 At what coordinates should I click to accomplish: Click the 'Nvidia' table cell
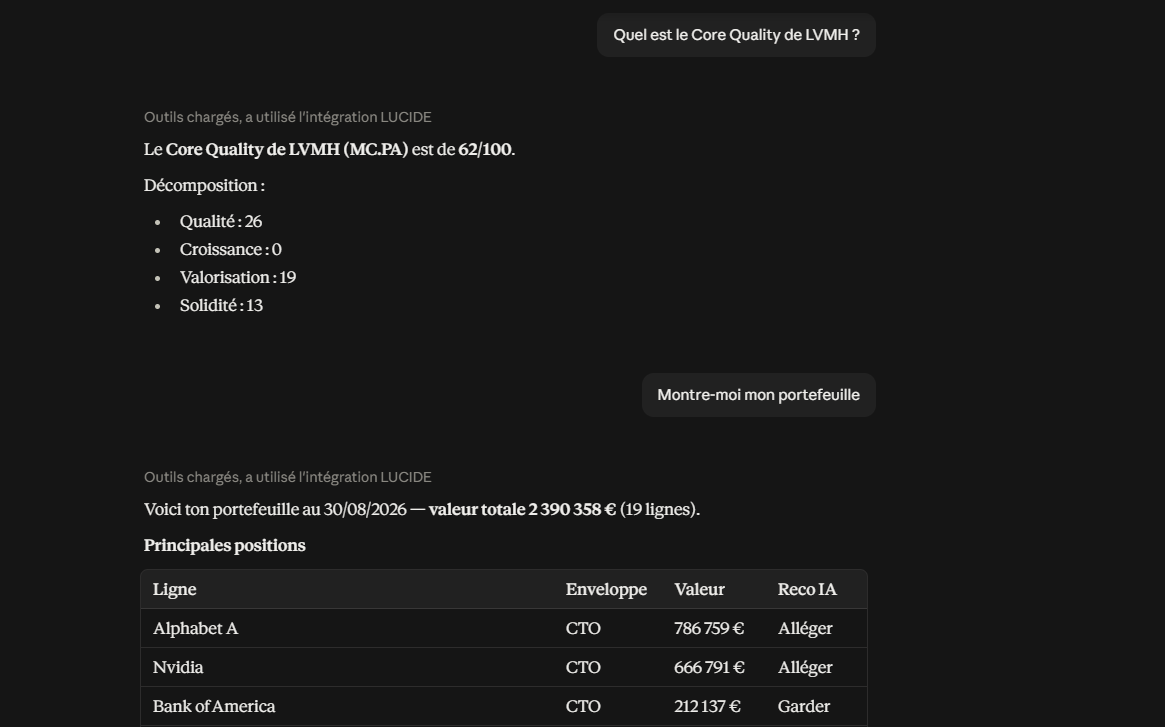click(178, 668)
